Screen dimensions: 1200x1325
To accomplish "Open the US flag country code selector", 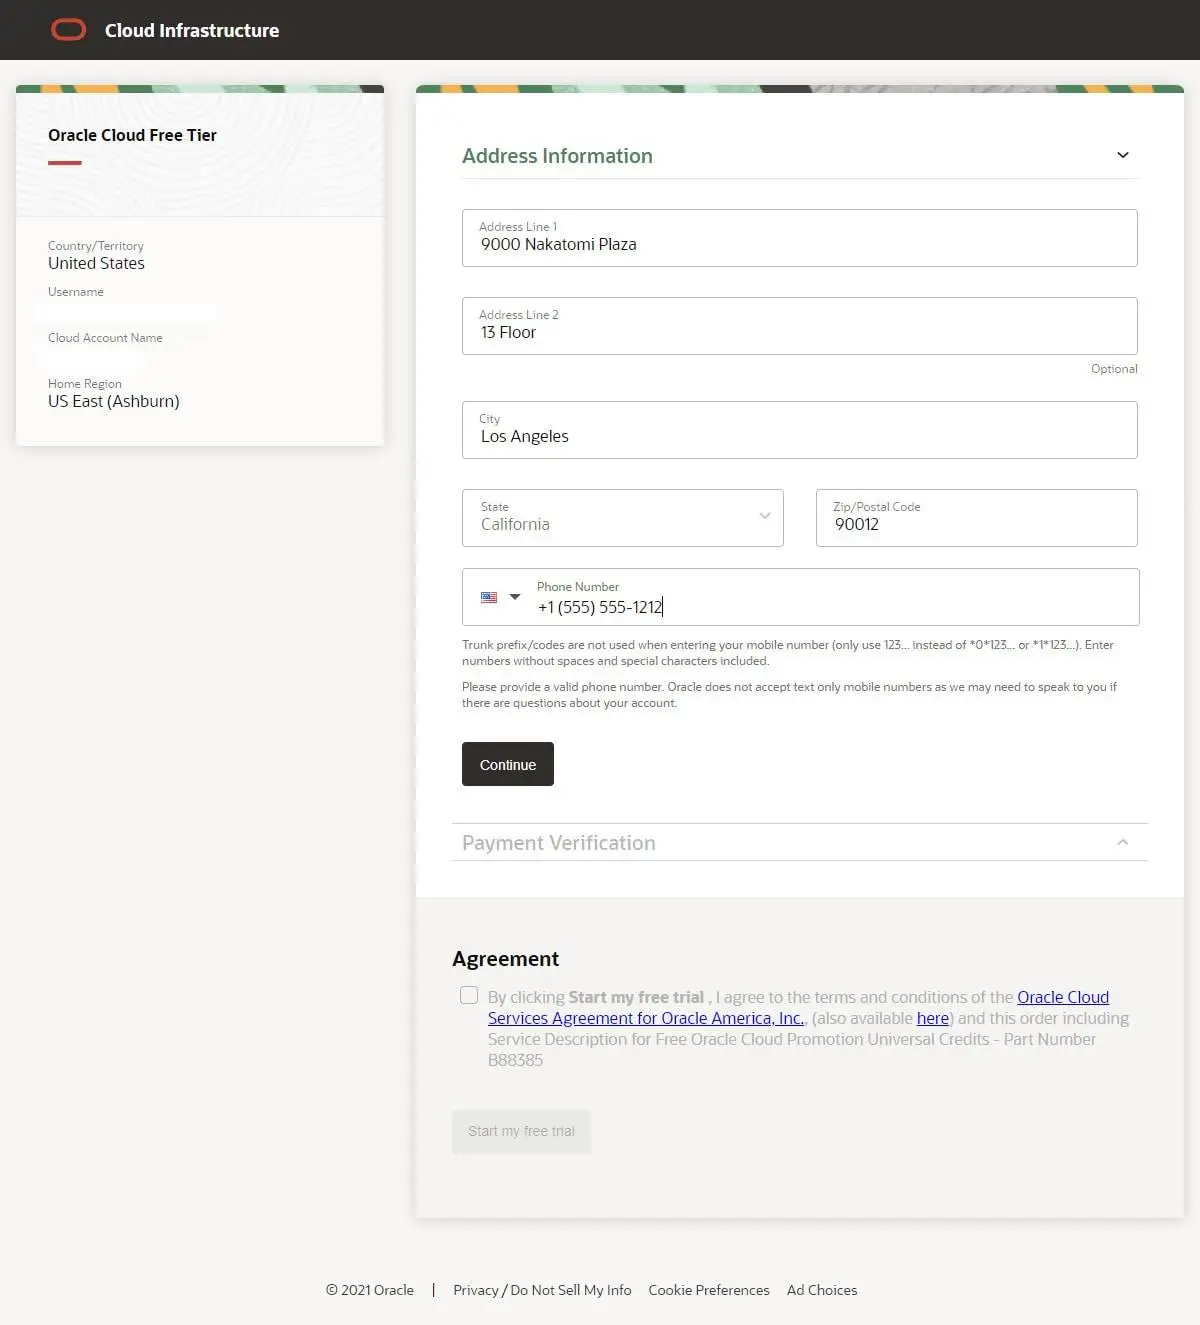I will tap(489, 597).
